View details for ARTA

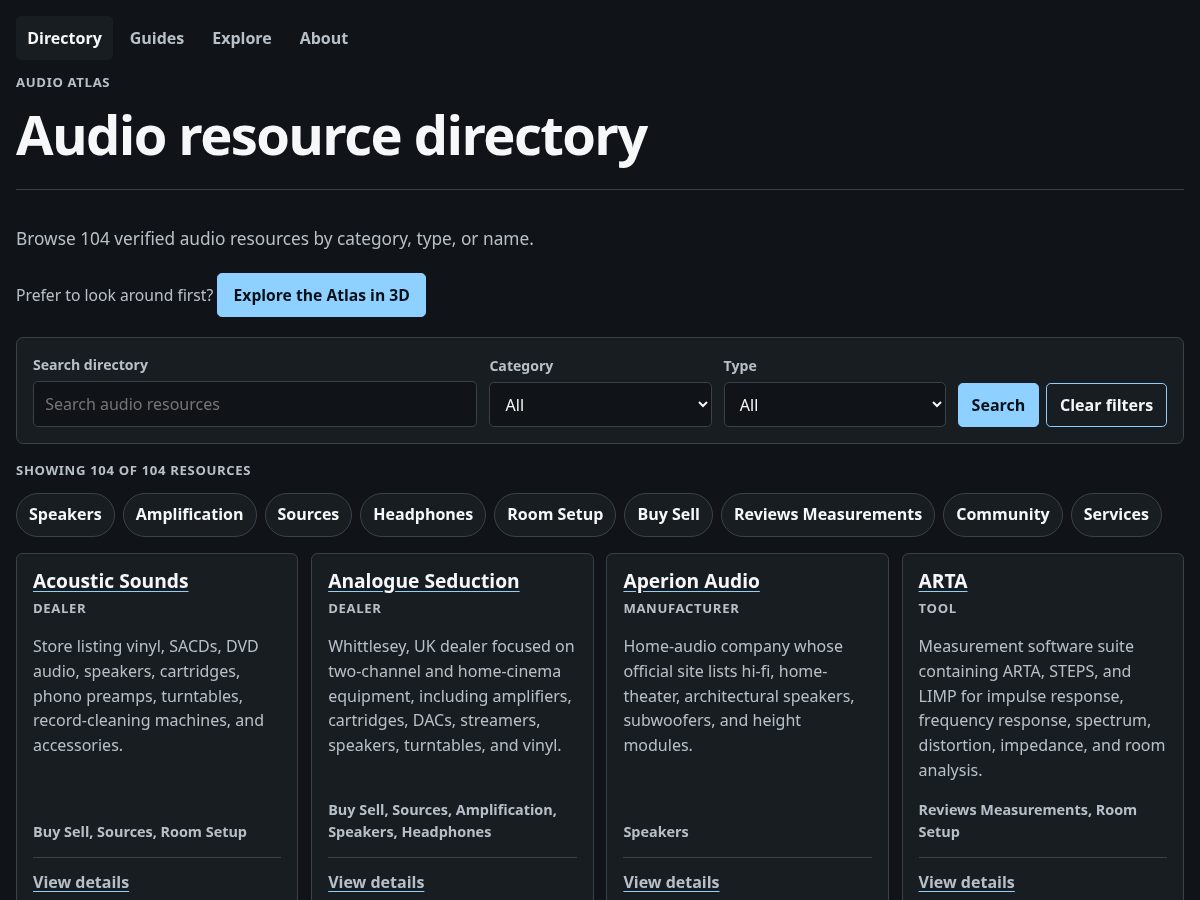tap(966, 882)
